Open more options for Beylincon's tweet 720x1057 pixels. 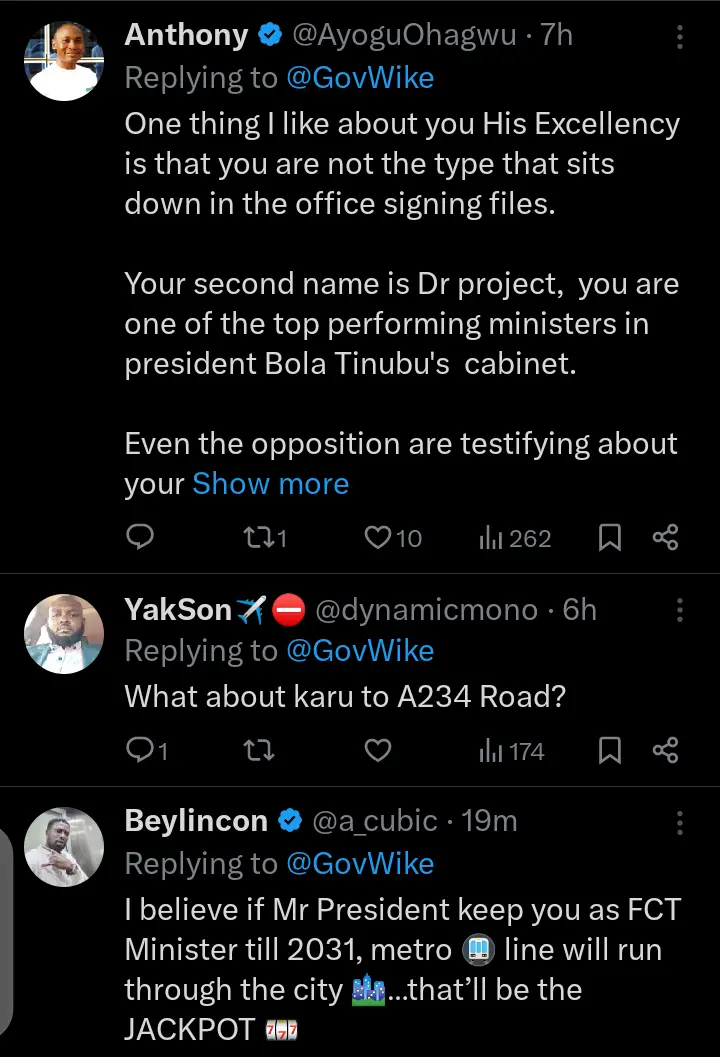point(680,823)
